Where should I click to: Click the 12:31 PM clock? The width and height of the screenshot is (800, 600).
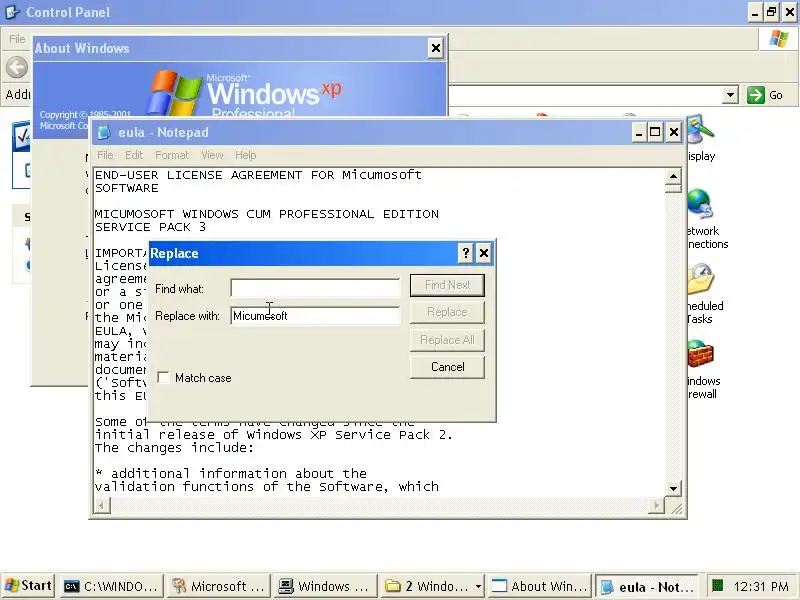761,587
